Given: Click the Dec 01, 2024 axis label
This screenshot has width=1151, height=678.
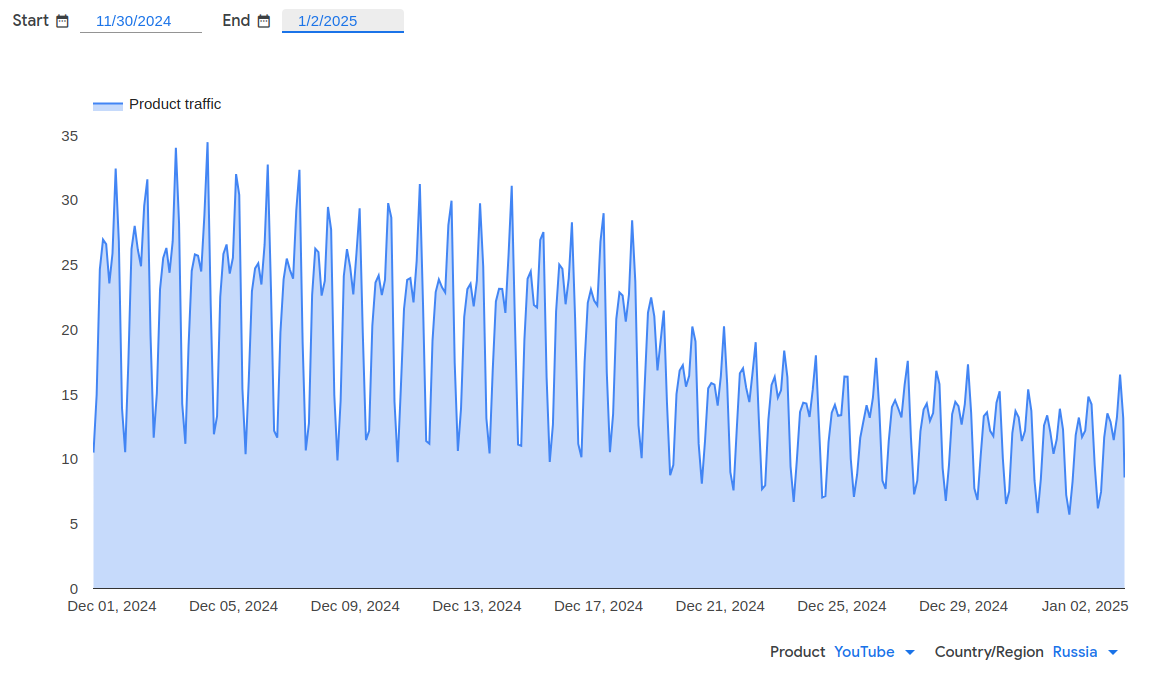Looking at the screenshot, I should (x=112, y=606).
